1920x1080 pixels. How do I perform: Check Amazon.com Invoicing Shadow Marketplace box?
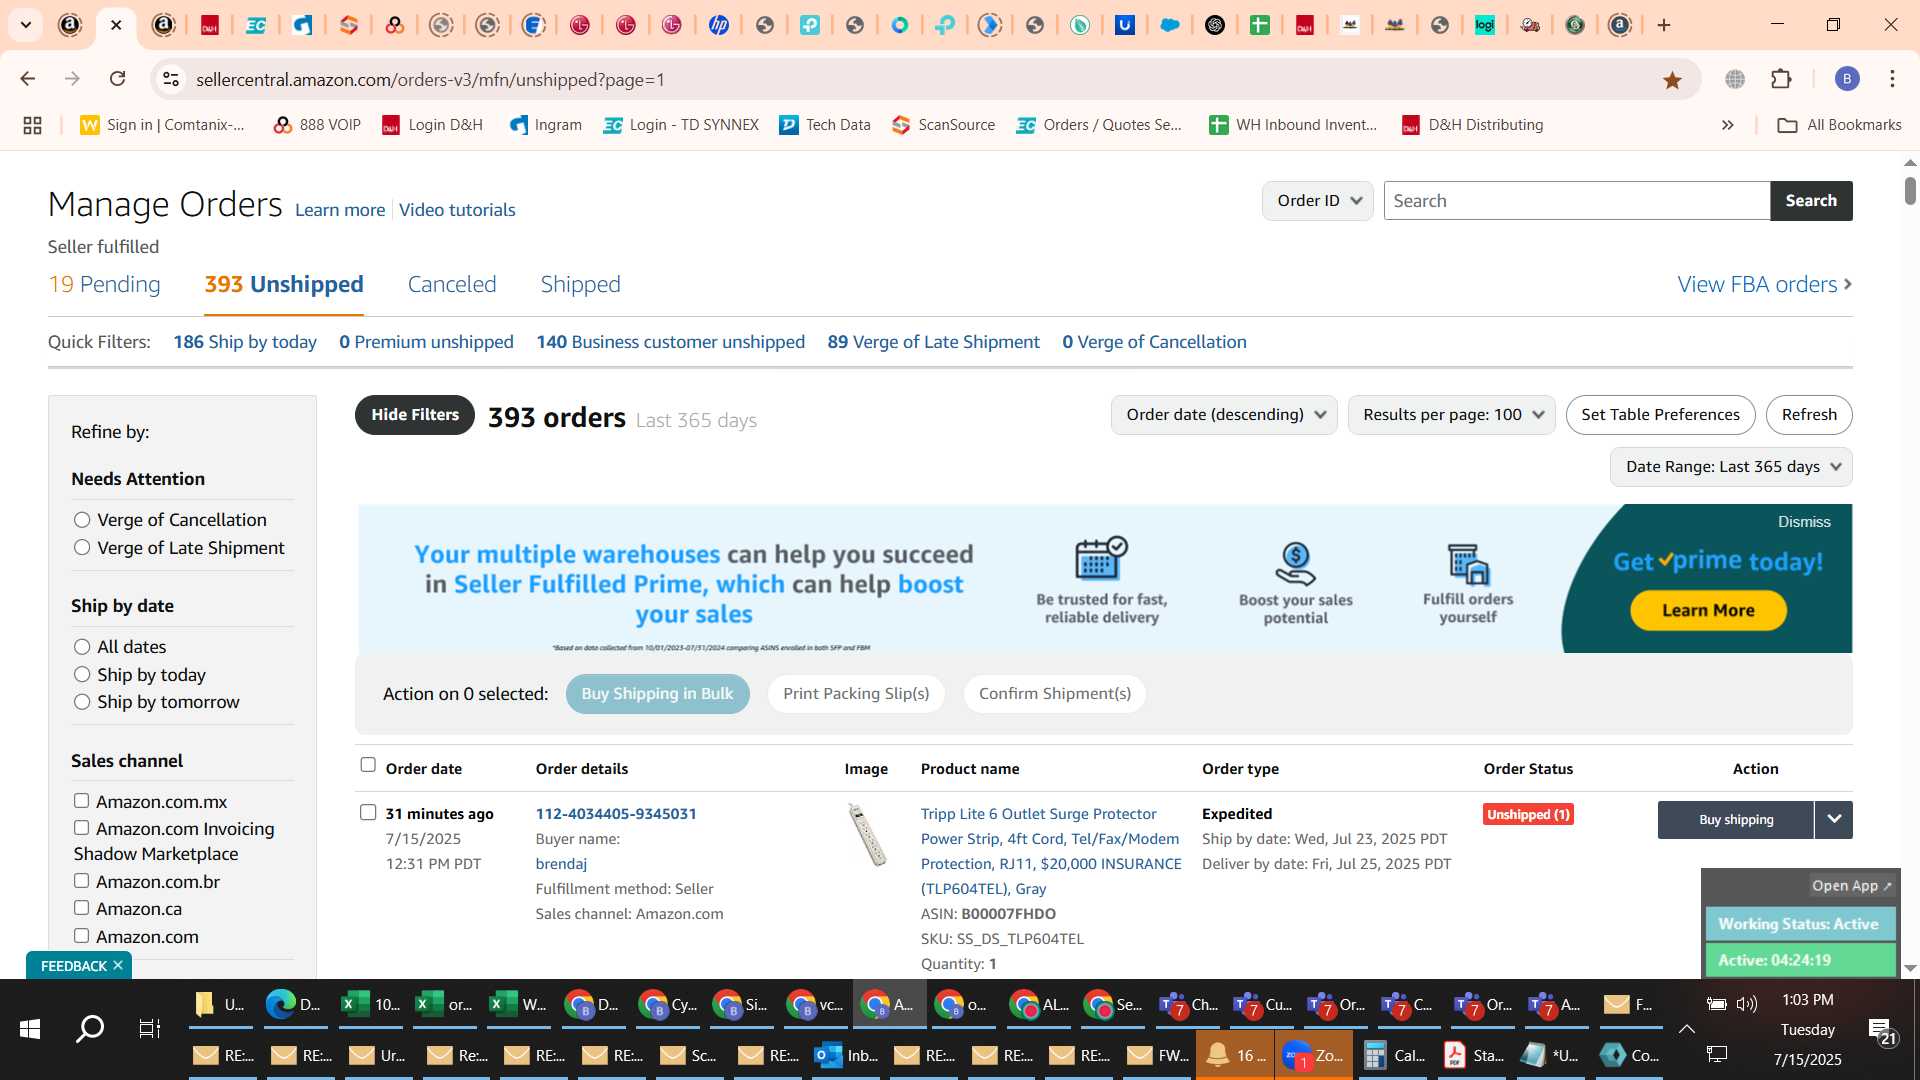pos(81,828)
